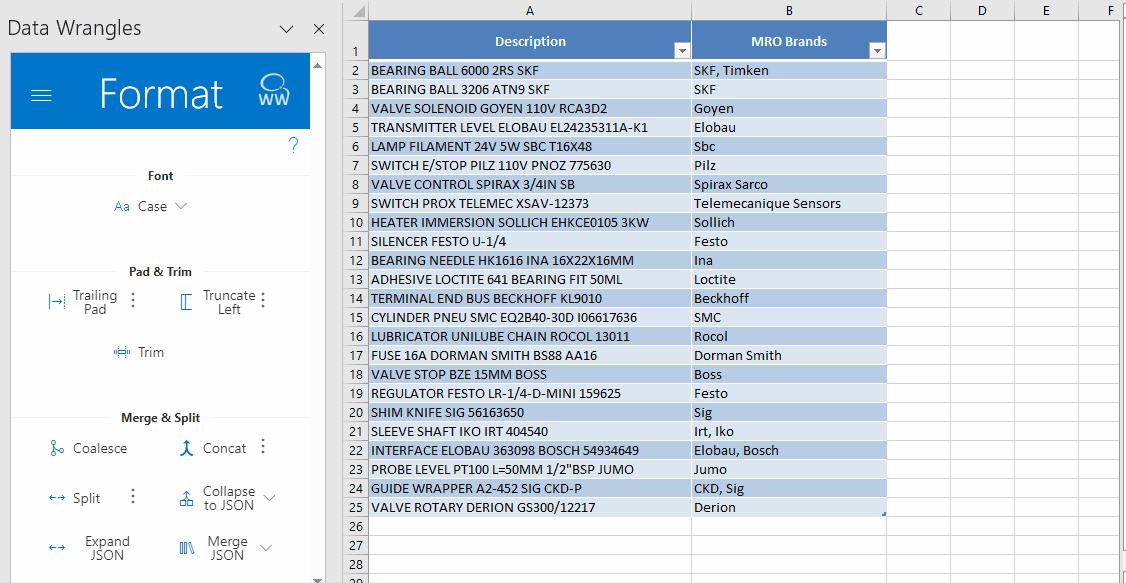This screenshot has width=1126, height=583.
Task: Select the Dorman Smith brand cell
Action: point(789,355)
